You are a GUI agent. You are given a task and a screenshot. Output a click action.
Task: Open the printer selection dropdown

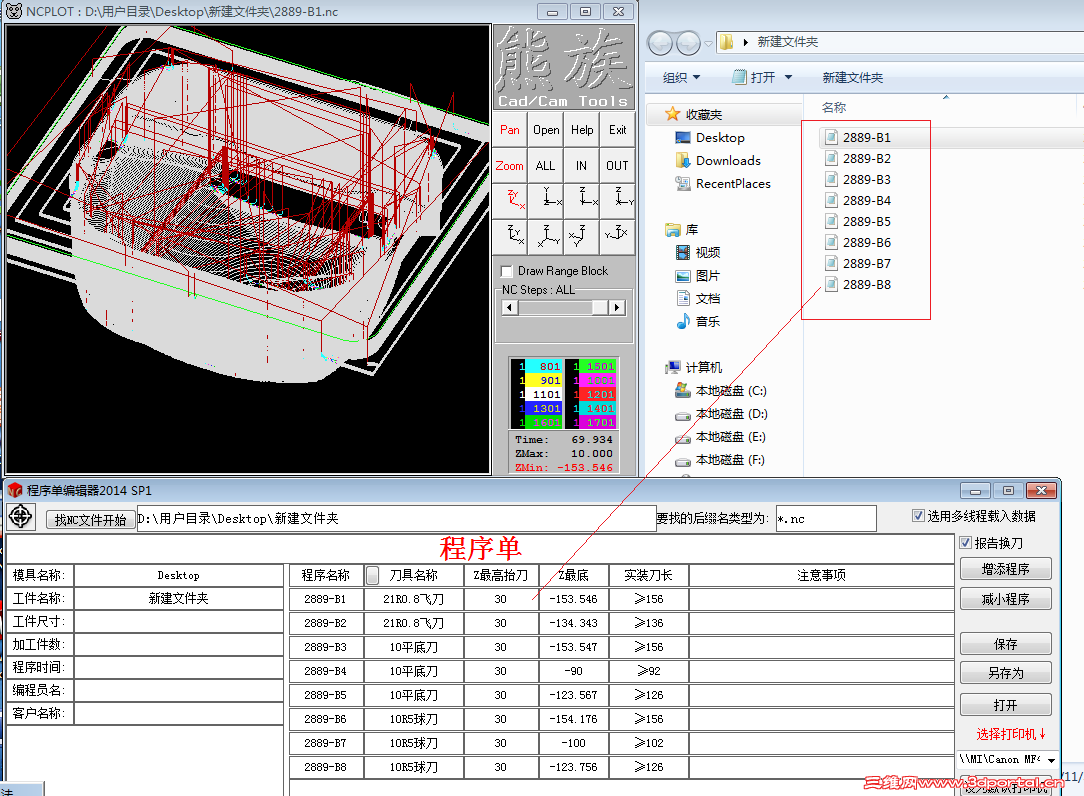1052,759
